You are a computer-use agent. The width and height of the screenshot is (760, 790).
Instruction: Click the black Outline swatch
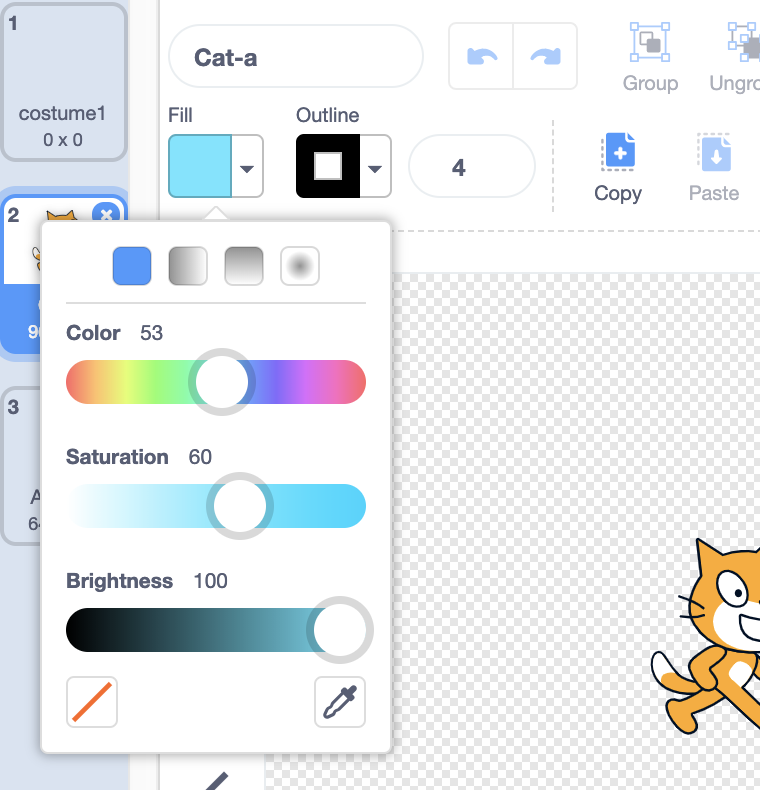(x=328, y=166)
